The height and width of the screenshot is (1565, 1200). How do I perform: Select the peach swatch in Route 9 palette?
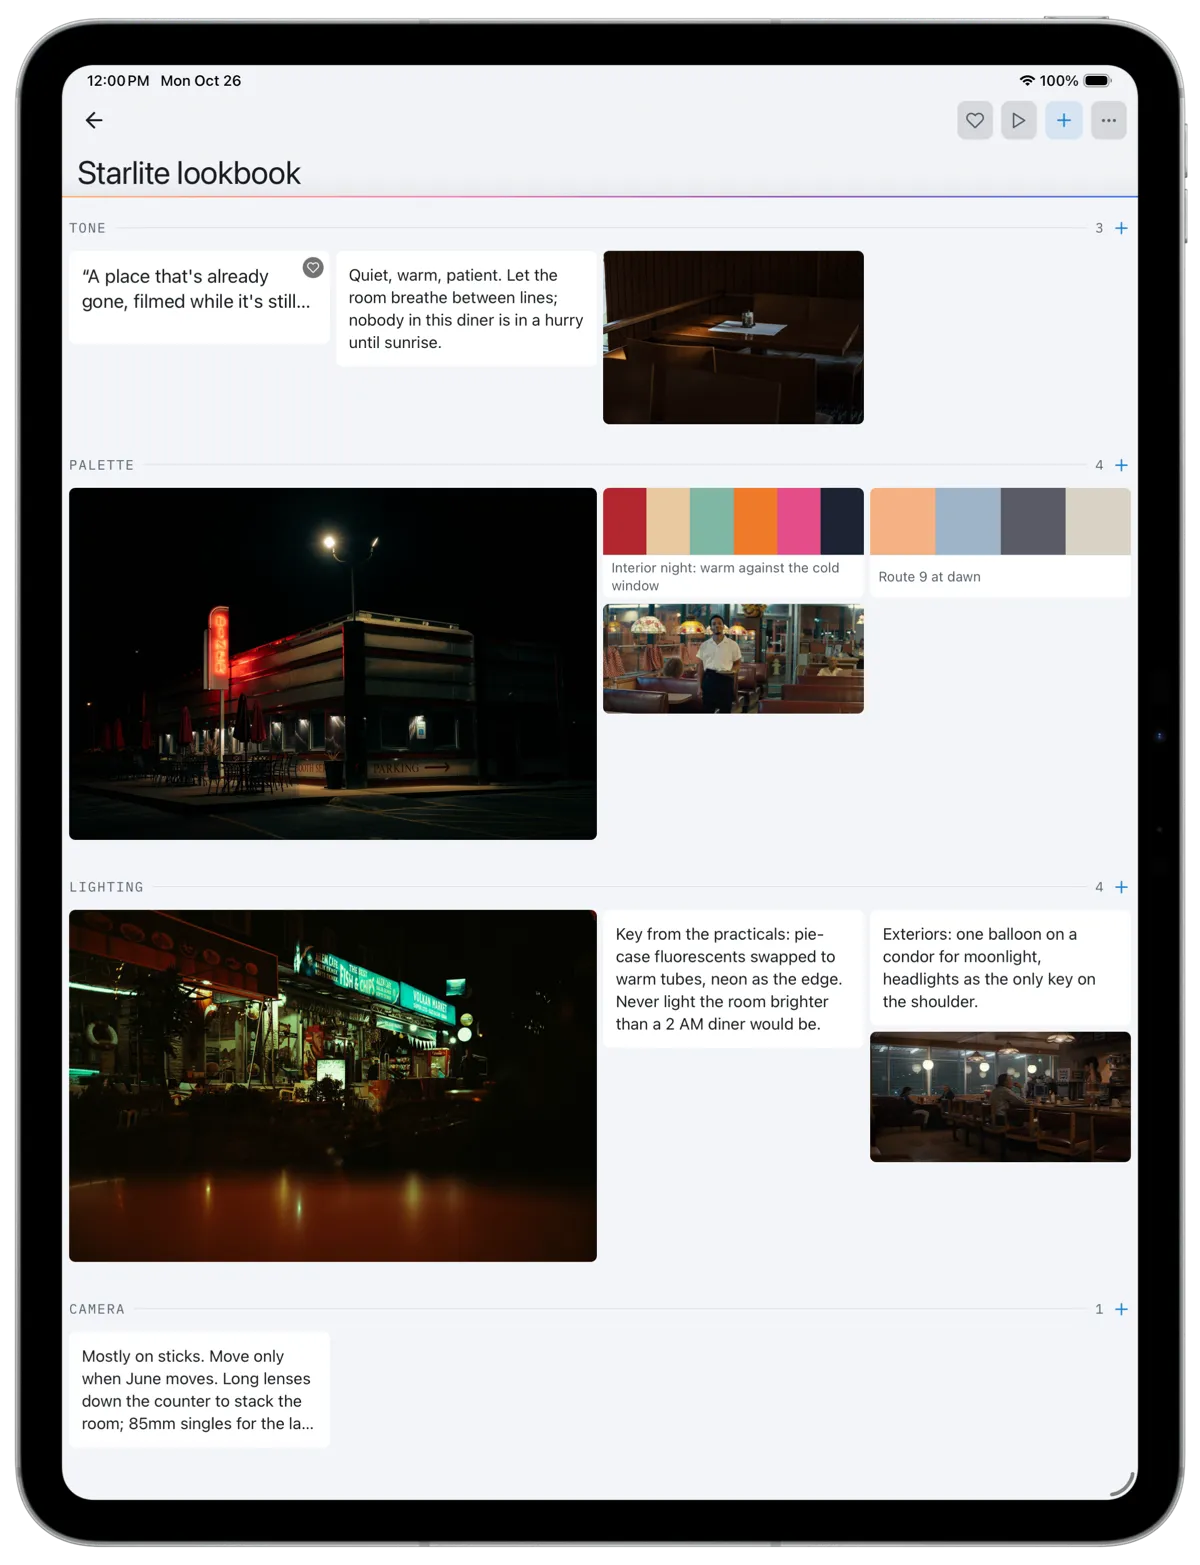click(902, 521)
